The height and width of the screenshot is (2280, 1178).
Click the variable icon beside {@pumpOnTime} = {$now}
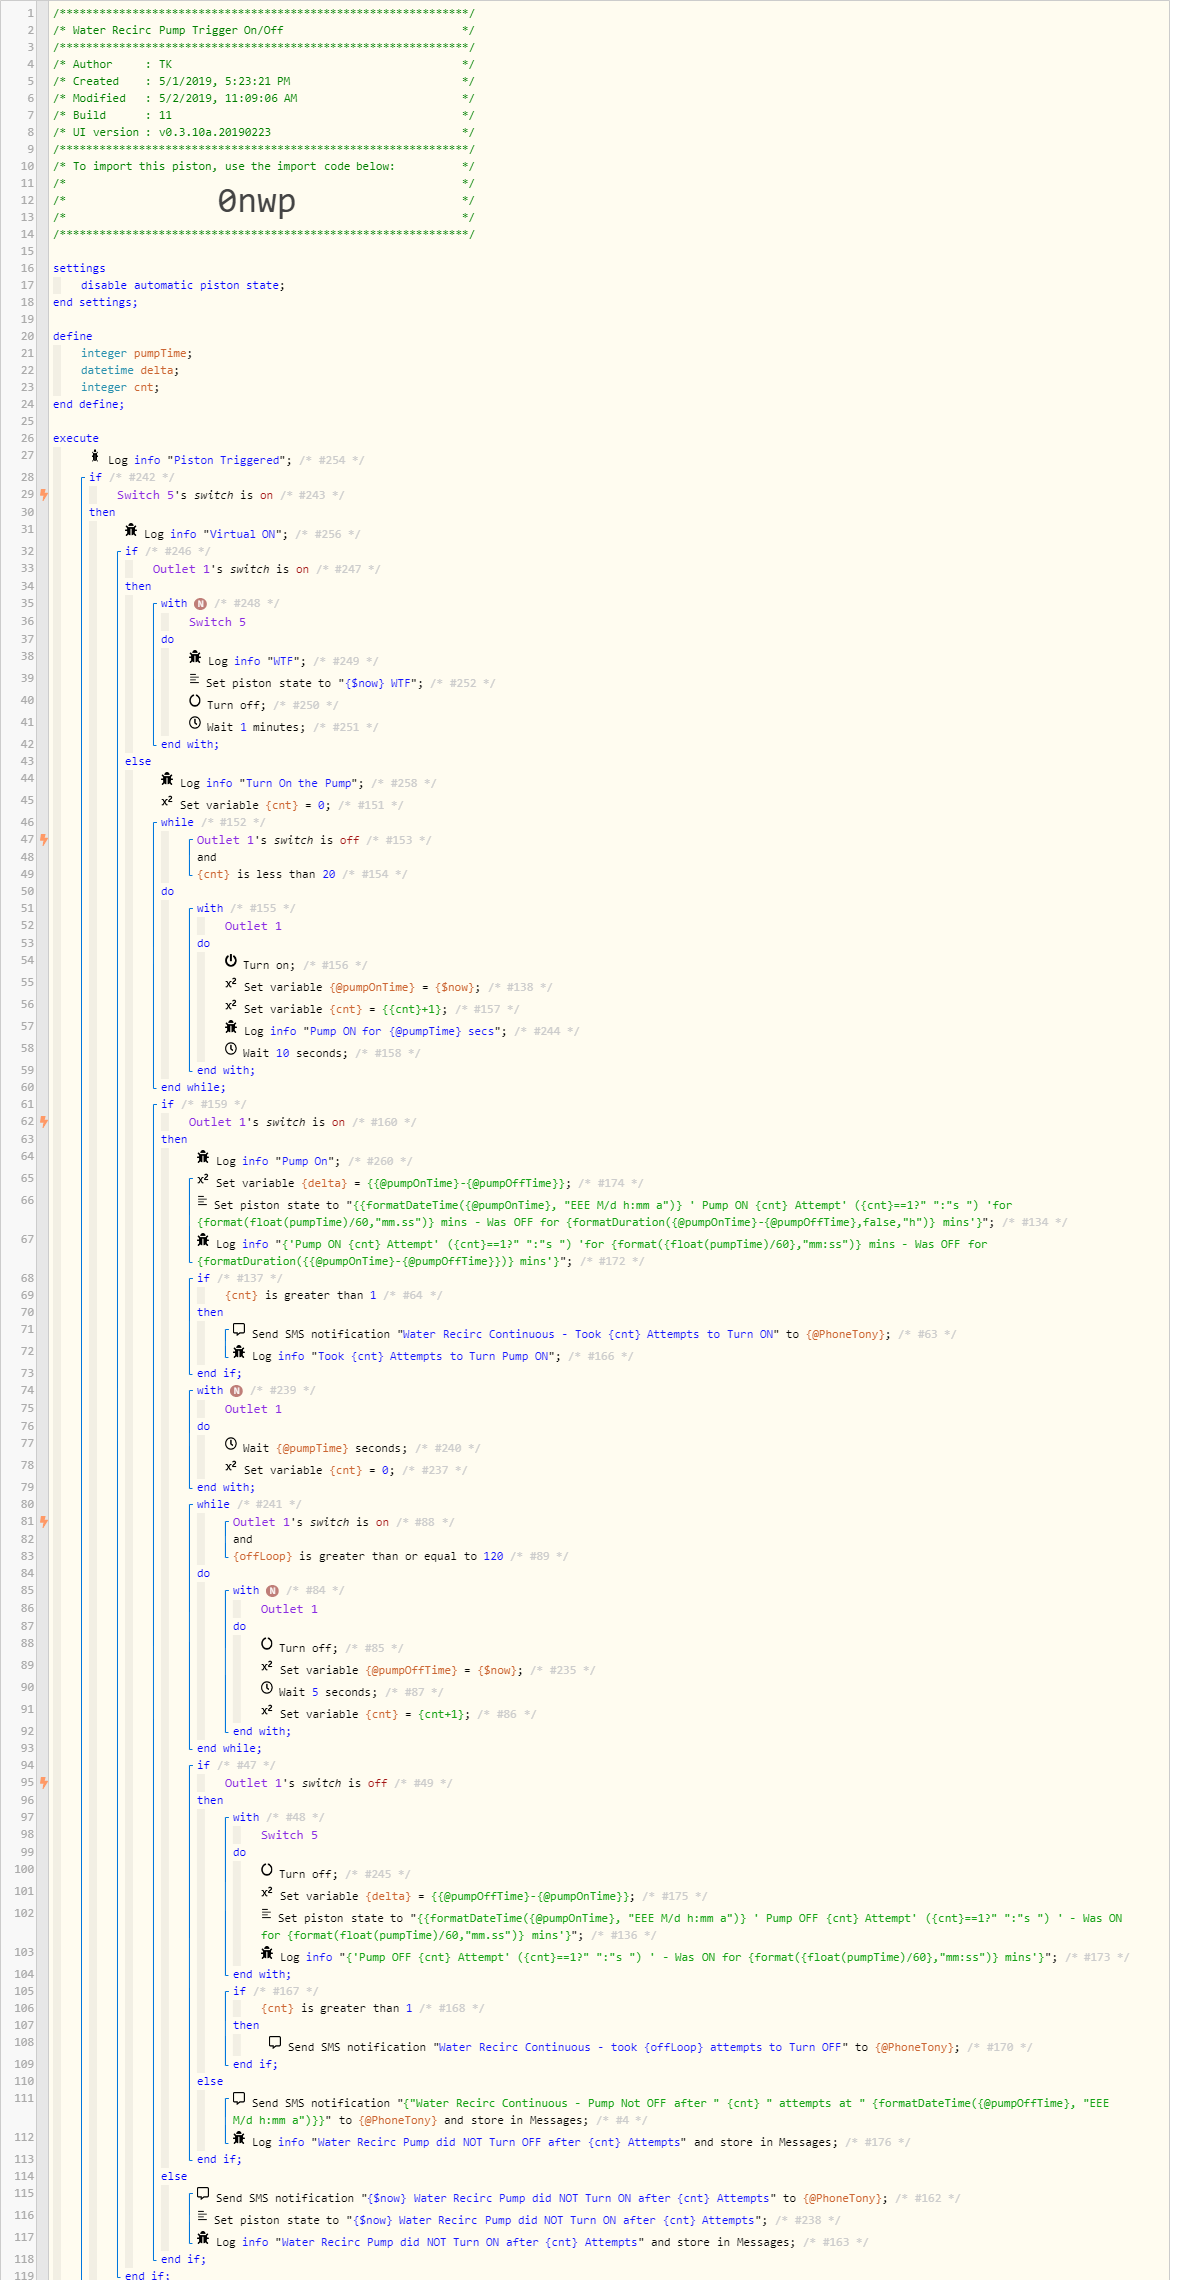(x=231, y=983)
